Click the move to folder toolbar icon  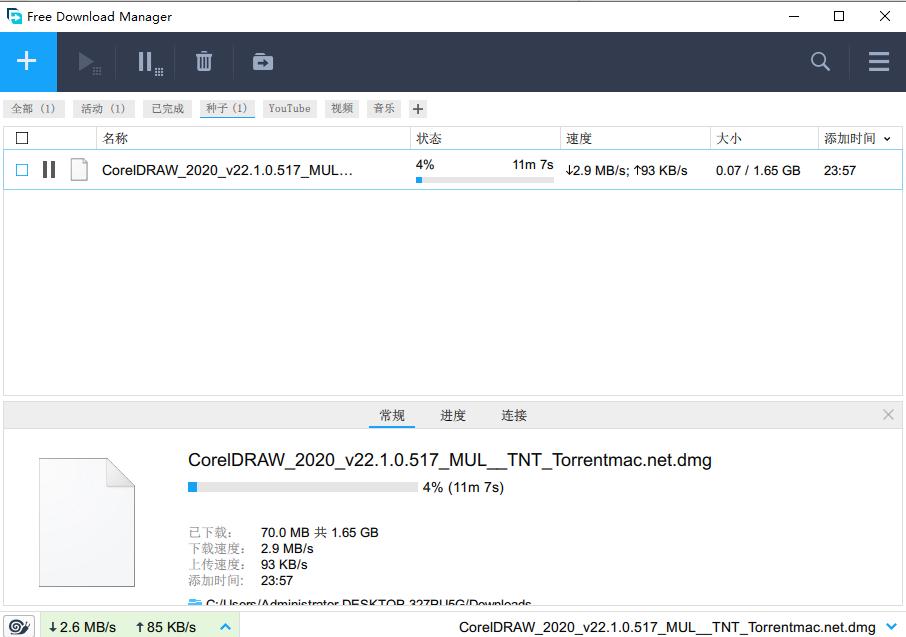[x=263, y=61]
